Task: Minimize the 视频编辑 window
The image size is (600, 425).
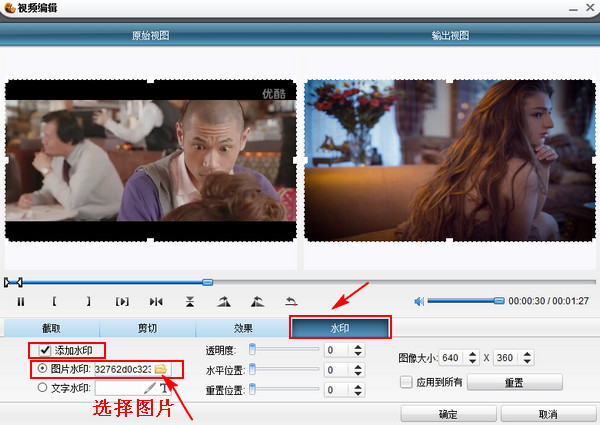Action: tap(573, 8)
